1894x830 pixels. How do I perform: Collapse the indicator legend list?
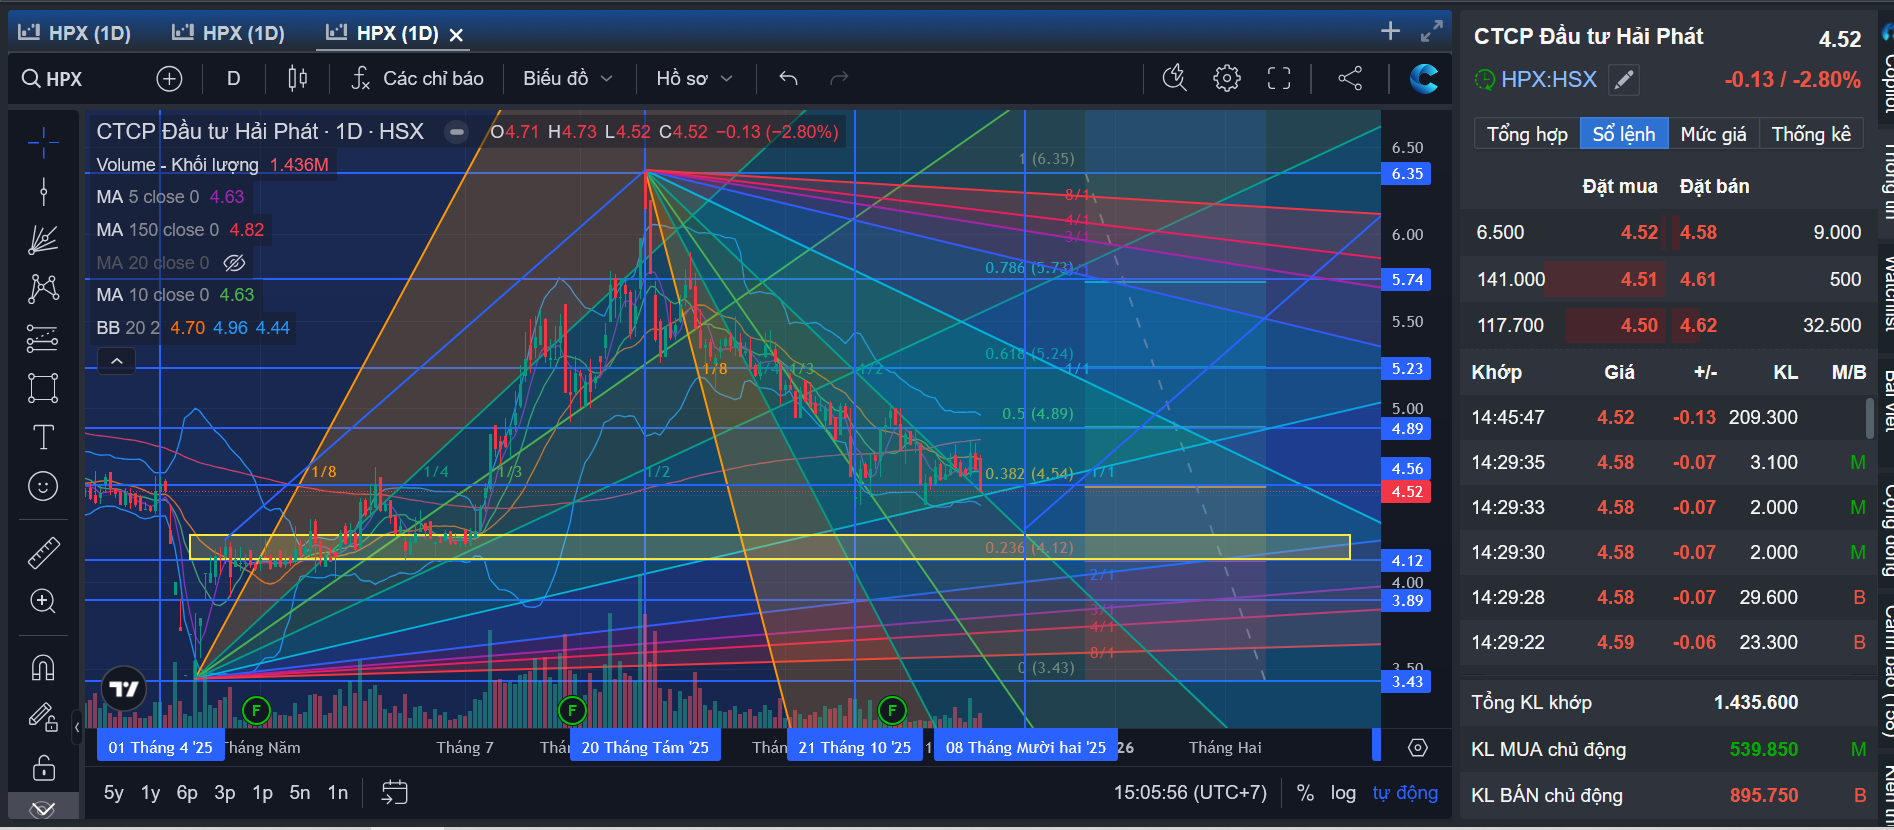tap(116, 361)
